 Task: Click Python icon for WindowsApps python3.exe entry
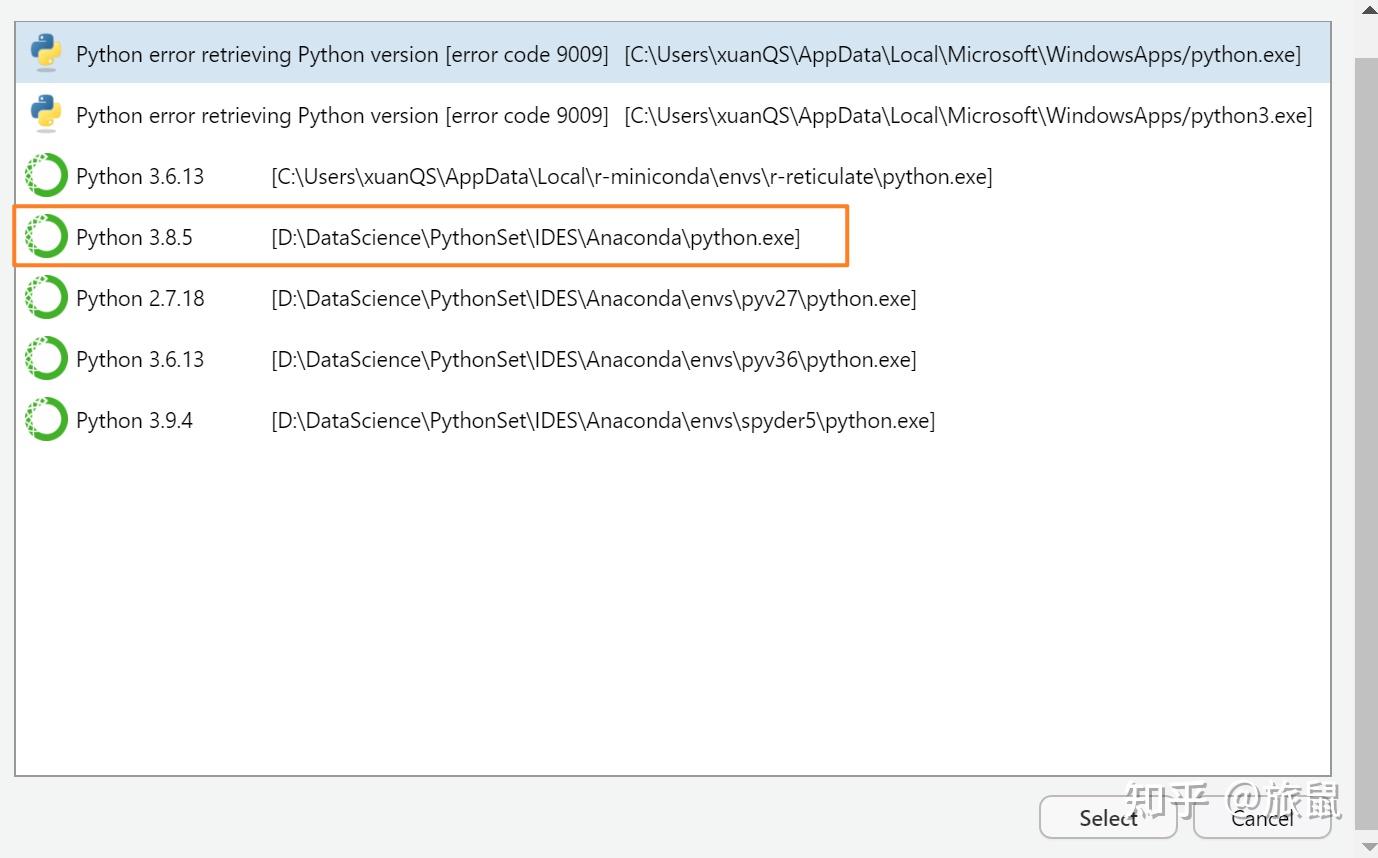point(46,115)
